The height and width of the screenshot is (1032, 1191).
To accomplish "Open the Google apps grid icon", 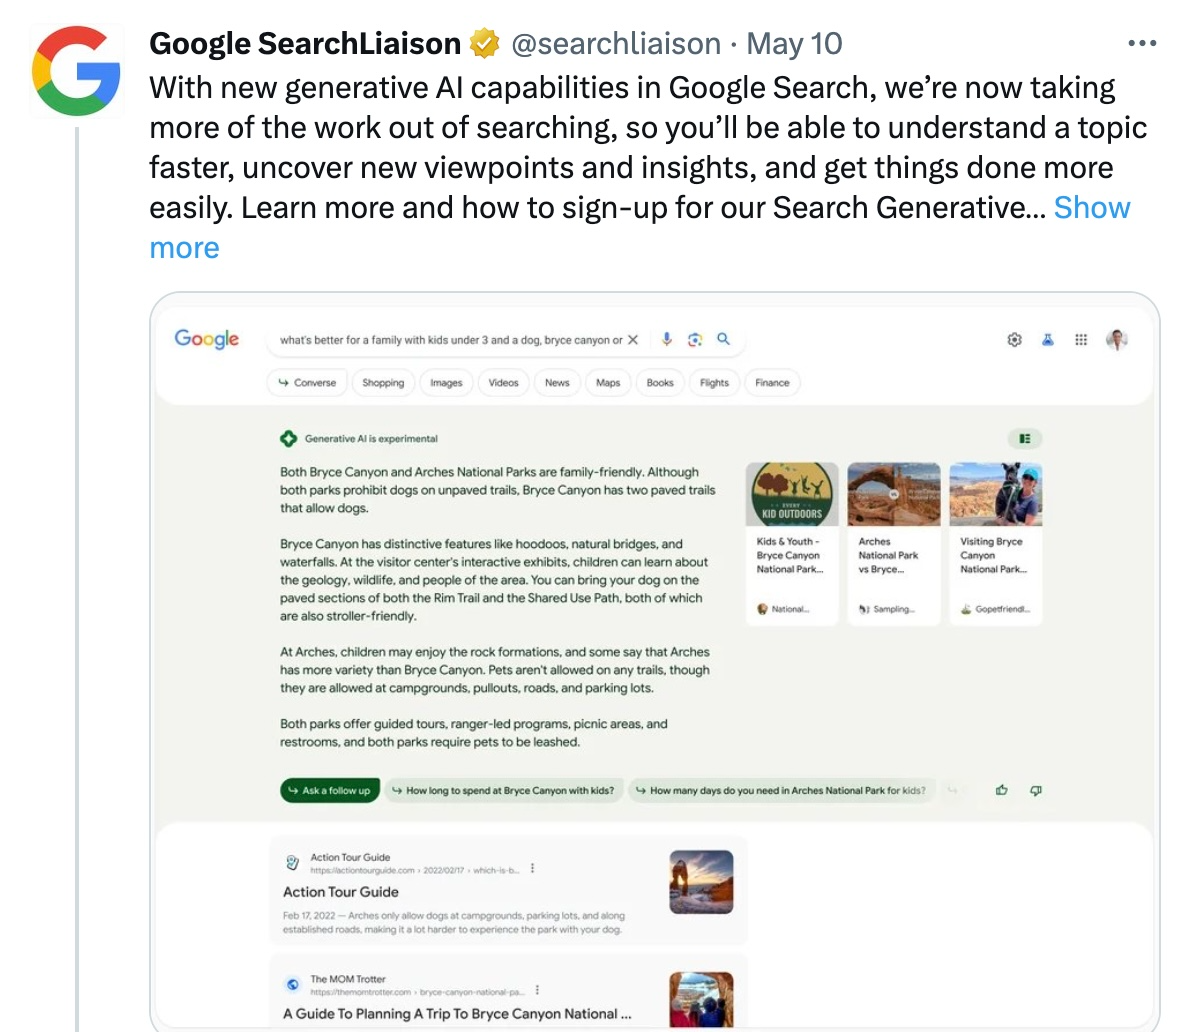I will (x=1081, y=340).
